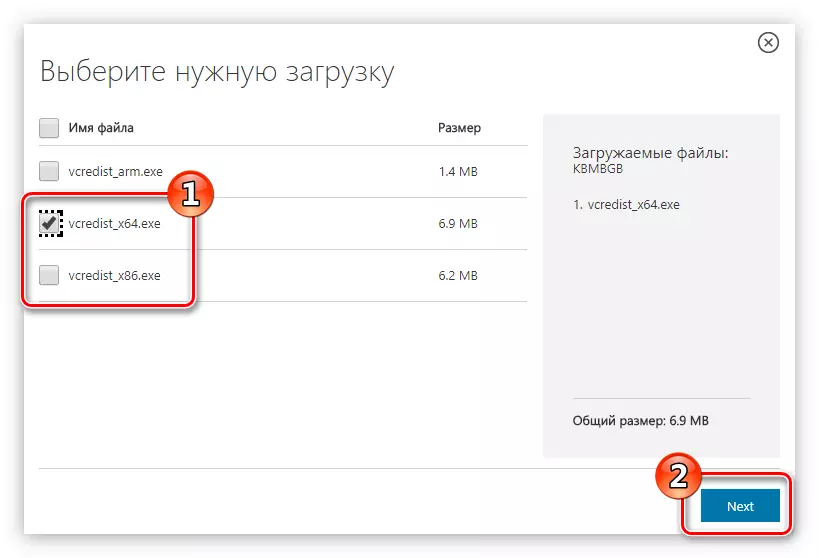Screen dimensions: 819x558
Task: Click the 6.2 MB size value
Action: click(x=458, y=276)
